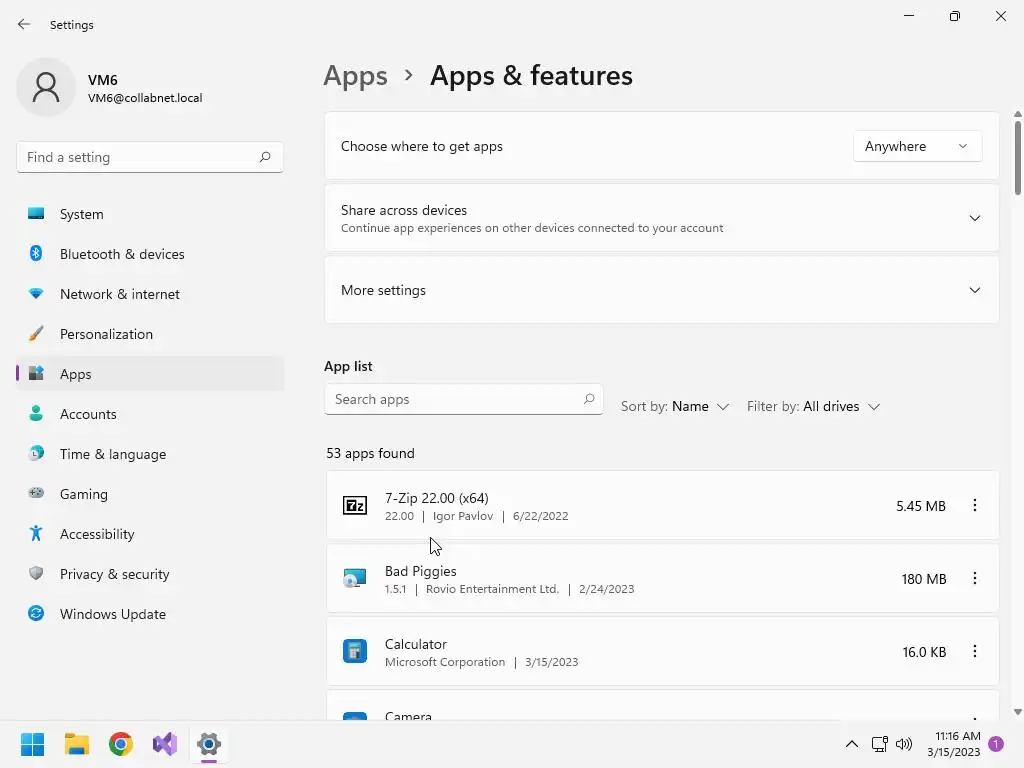Open File Explorer from the taskbar
Image resolution: width=1024 pixels, height=768 pixels.
click(77, 744)
